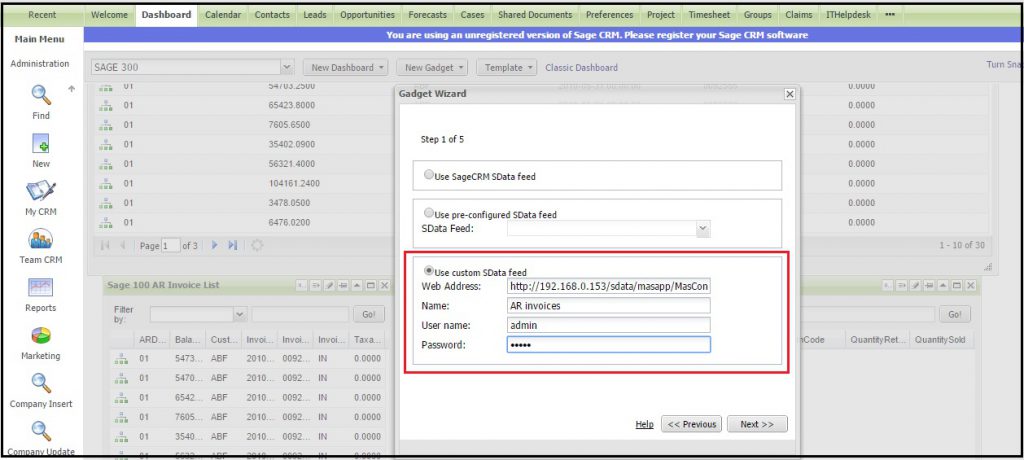Screen dimensions: 1024x460
Task: Open the My CRM icon
Action: click(40, 191)
